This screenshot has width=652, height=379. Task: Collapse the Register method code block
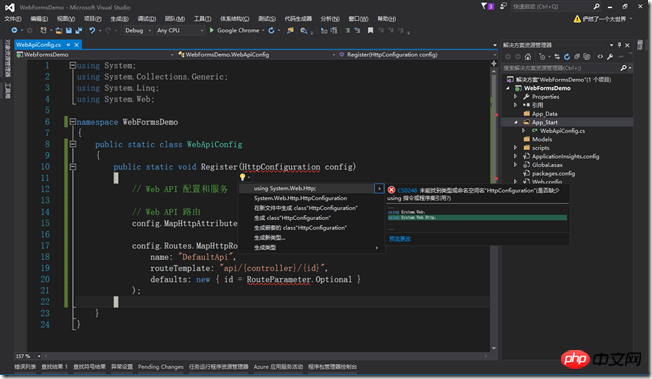[x=73, y=166]
